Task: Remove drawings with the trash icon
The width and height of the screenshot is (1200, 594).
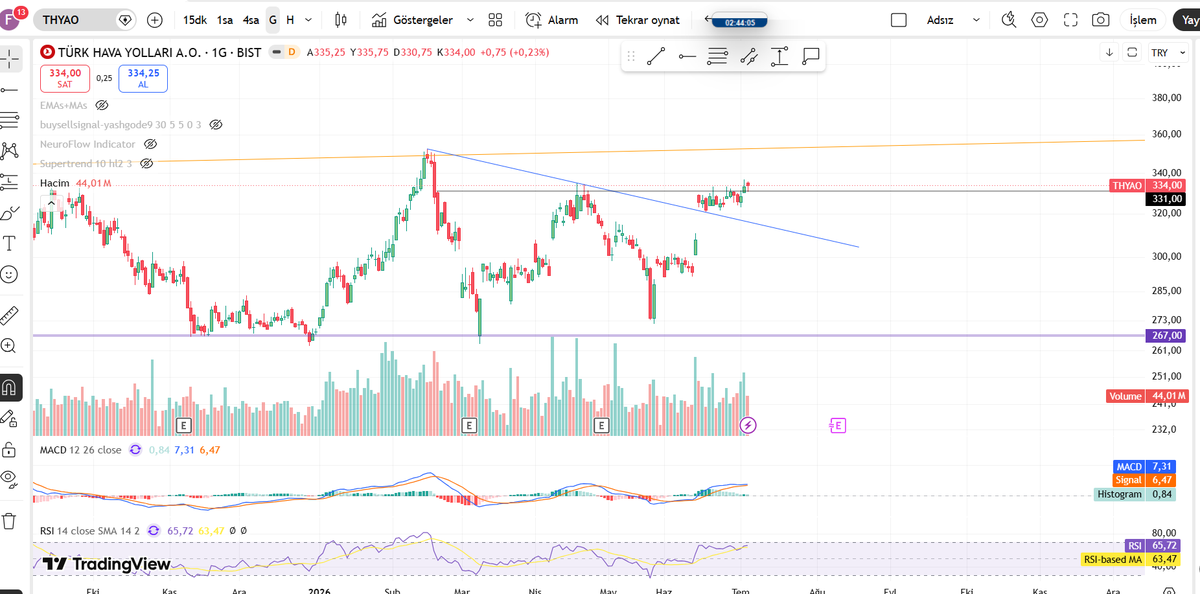Action: coord(10,520)
